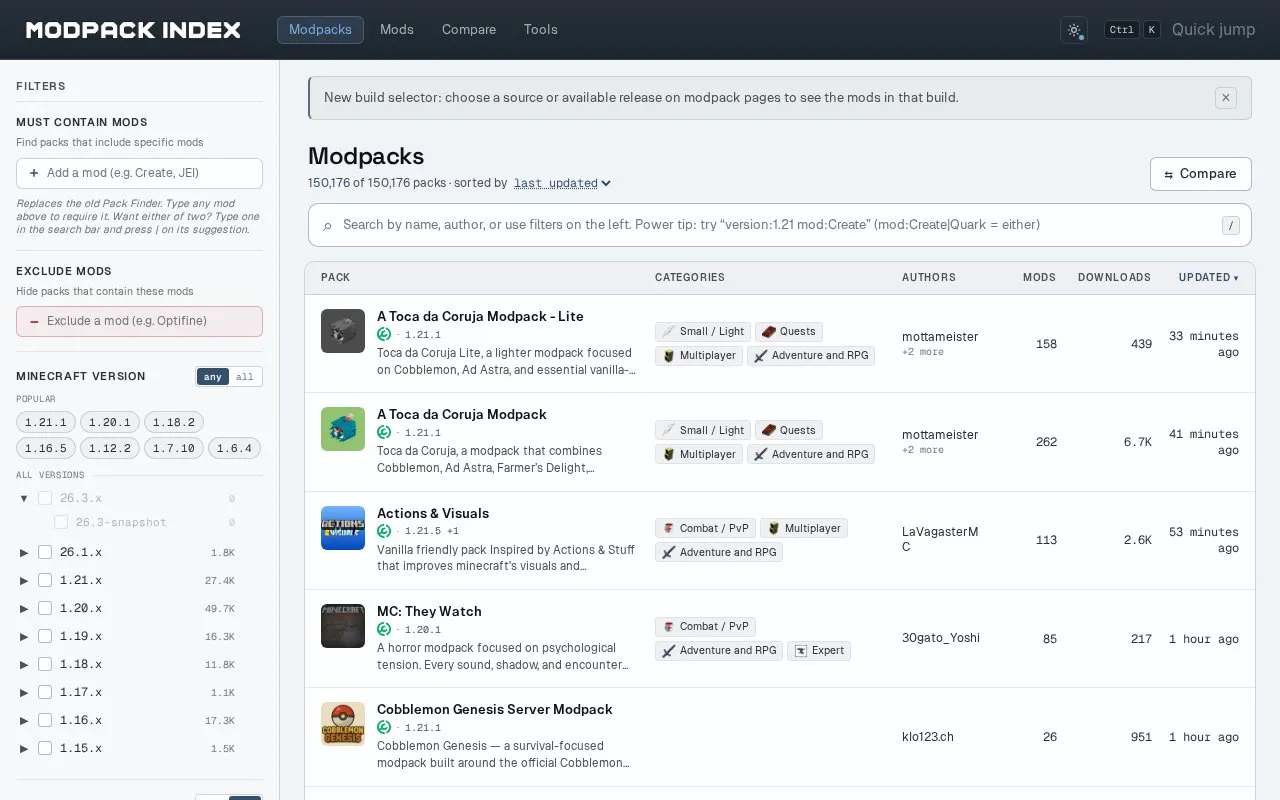Expand the 26.1.x version tree
The height and width of the screenshot is (800, 1280).
coord(25,552)
